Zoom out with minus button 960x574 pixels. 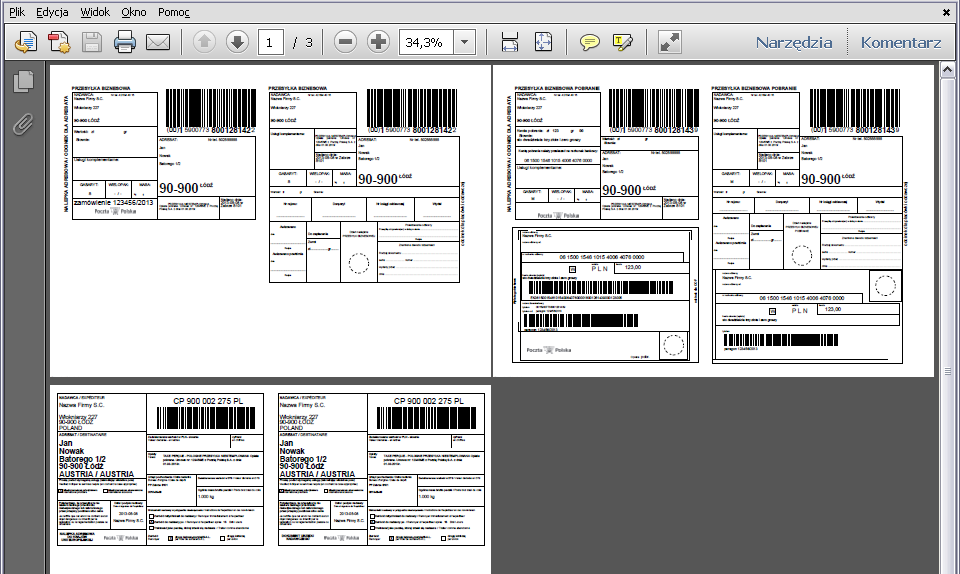click(x=345, y=42)
